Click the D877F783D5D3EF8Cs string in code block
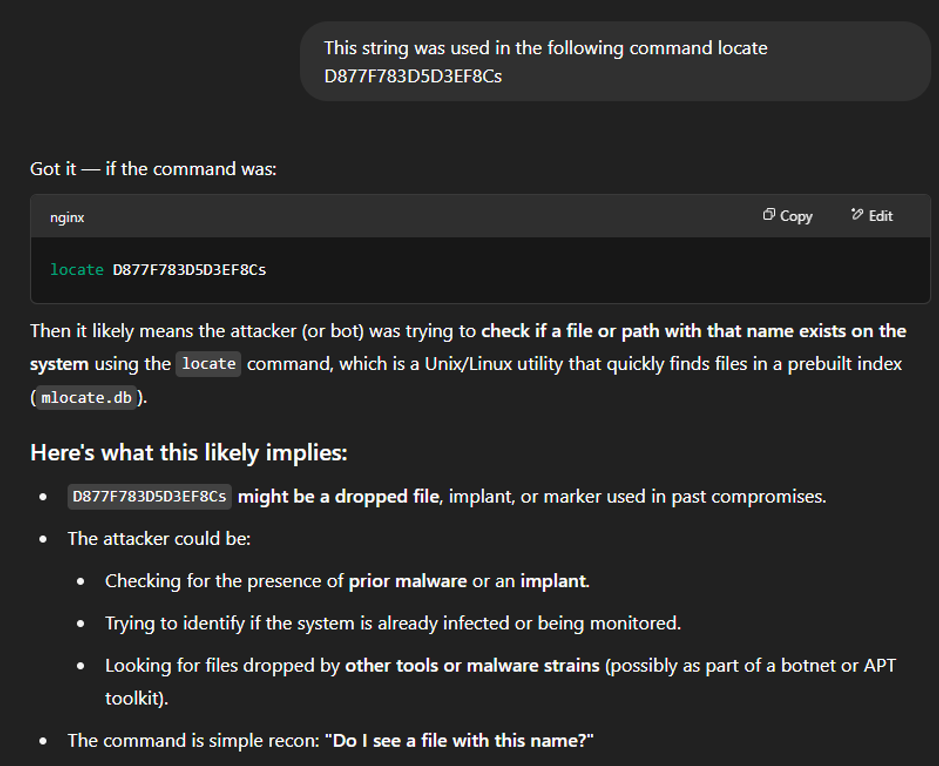Viewport: 939px width, 766px height. click(x=189, y=270)
